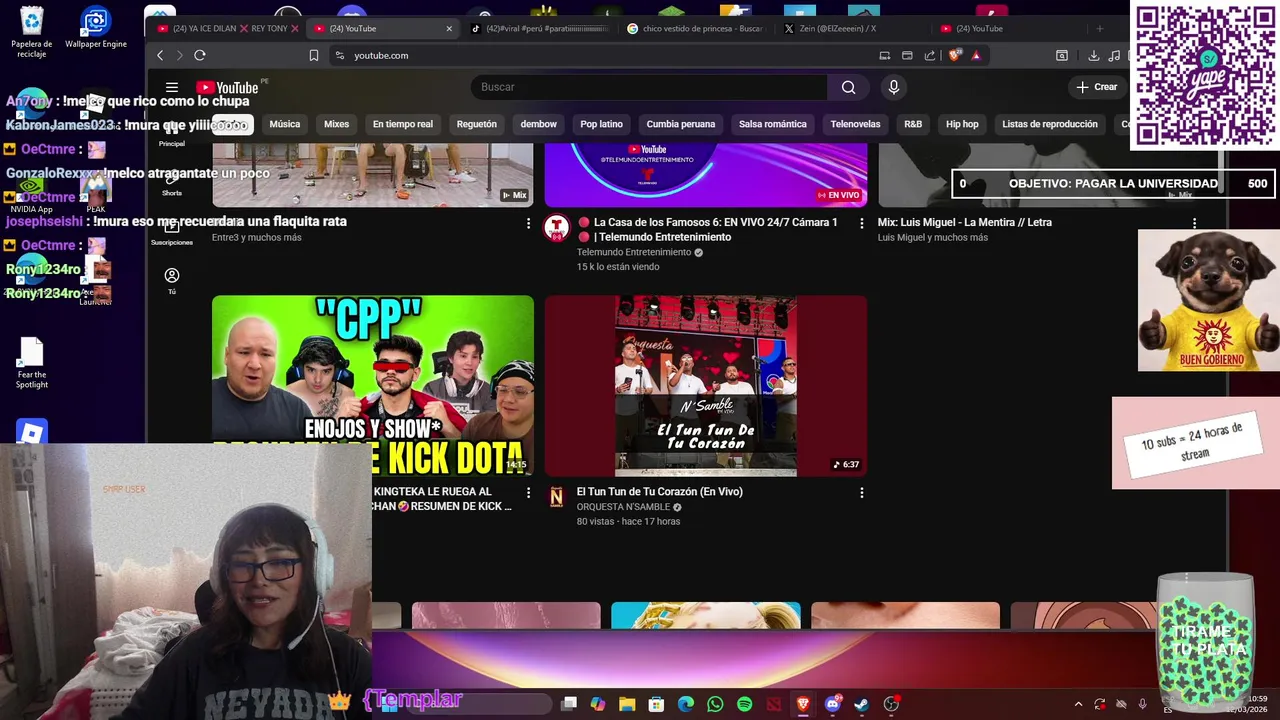
Task: Open the Brave Shields lion icon
Action: click(x=954, y=55)
